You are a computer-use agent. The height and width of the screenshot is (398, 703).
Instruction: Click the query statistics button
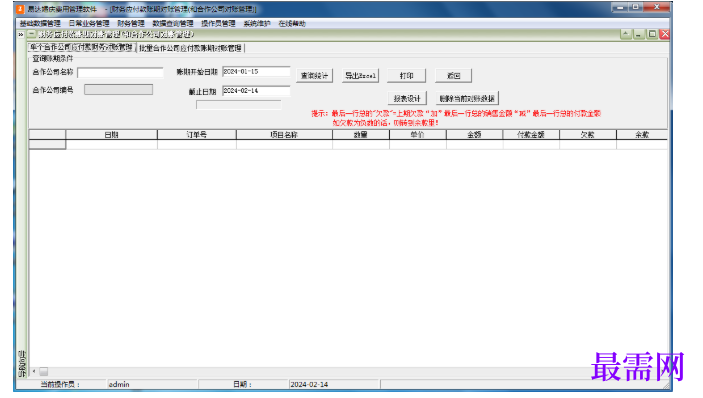(x=314, y=76)
